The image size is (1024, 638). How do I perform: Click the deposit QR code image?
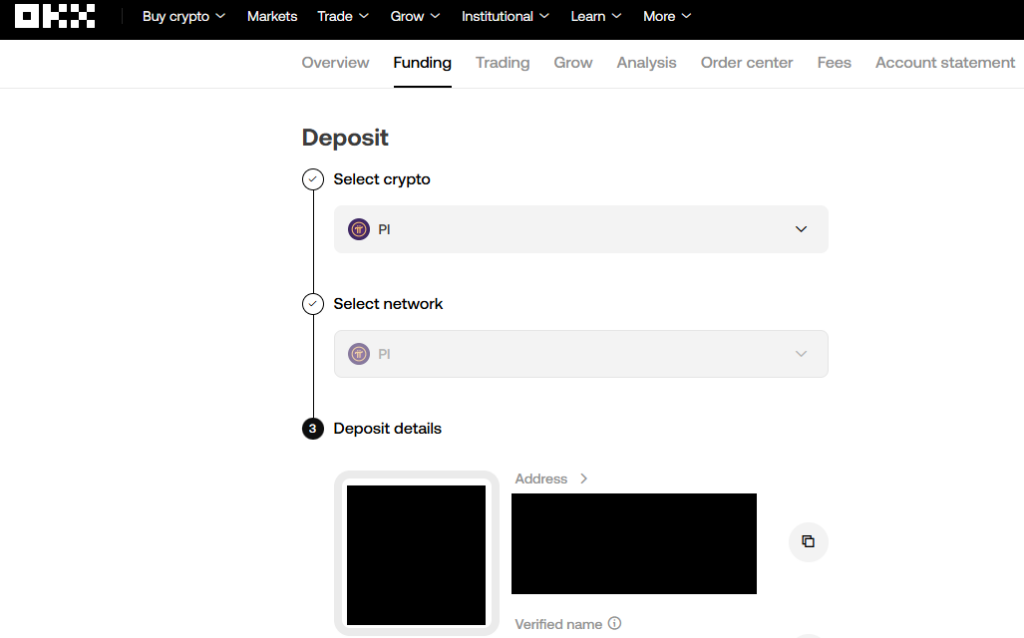tap(416, 555)
